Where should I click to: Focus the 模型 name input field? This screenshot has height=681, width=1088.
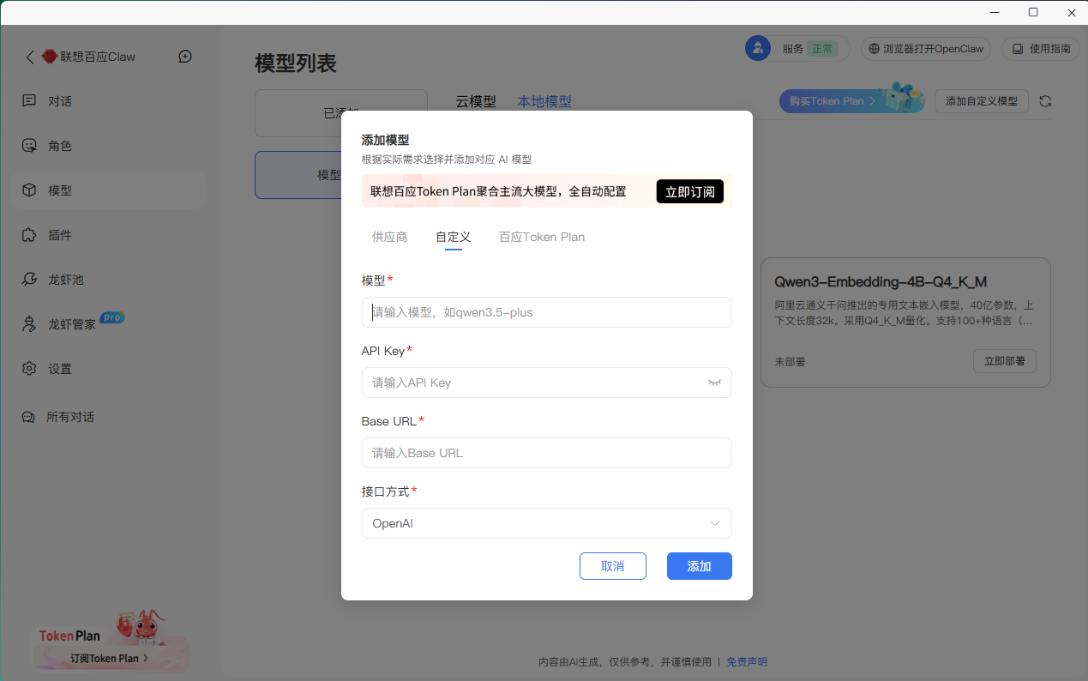click(546, 312)
